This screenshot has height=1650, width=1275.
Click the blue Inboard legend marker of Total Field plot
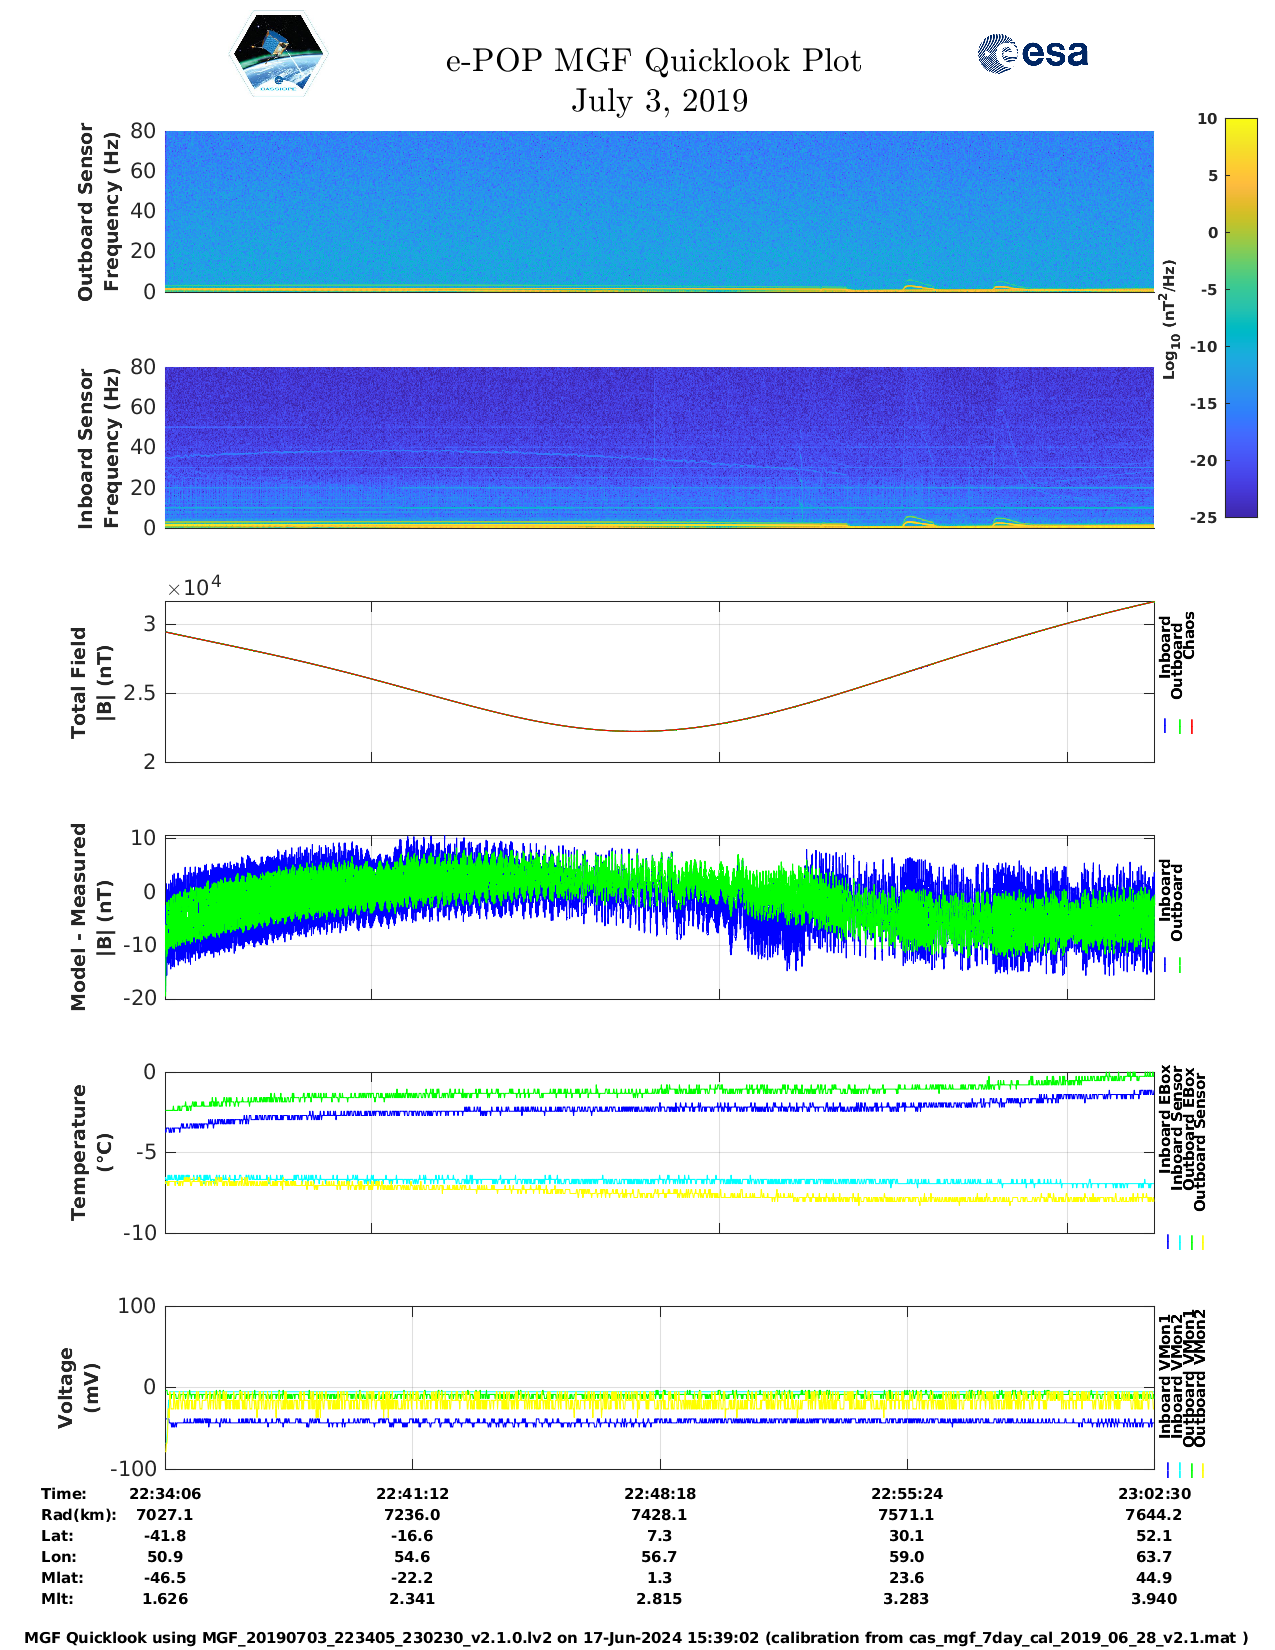click(x=1166, y=727)
